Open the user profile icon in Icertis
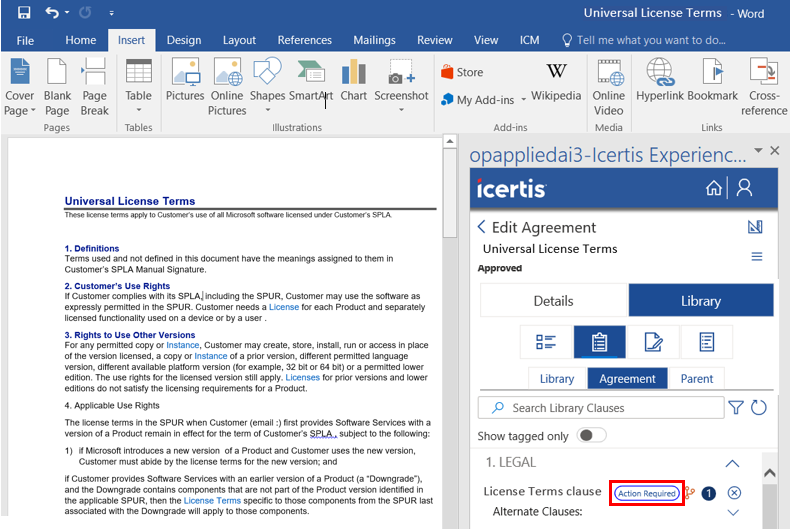Screen dimensions: 790x529 (743, 188)
